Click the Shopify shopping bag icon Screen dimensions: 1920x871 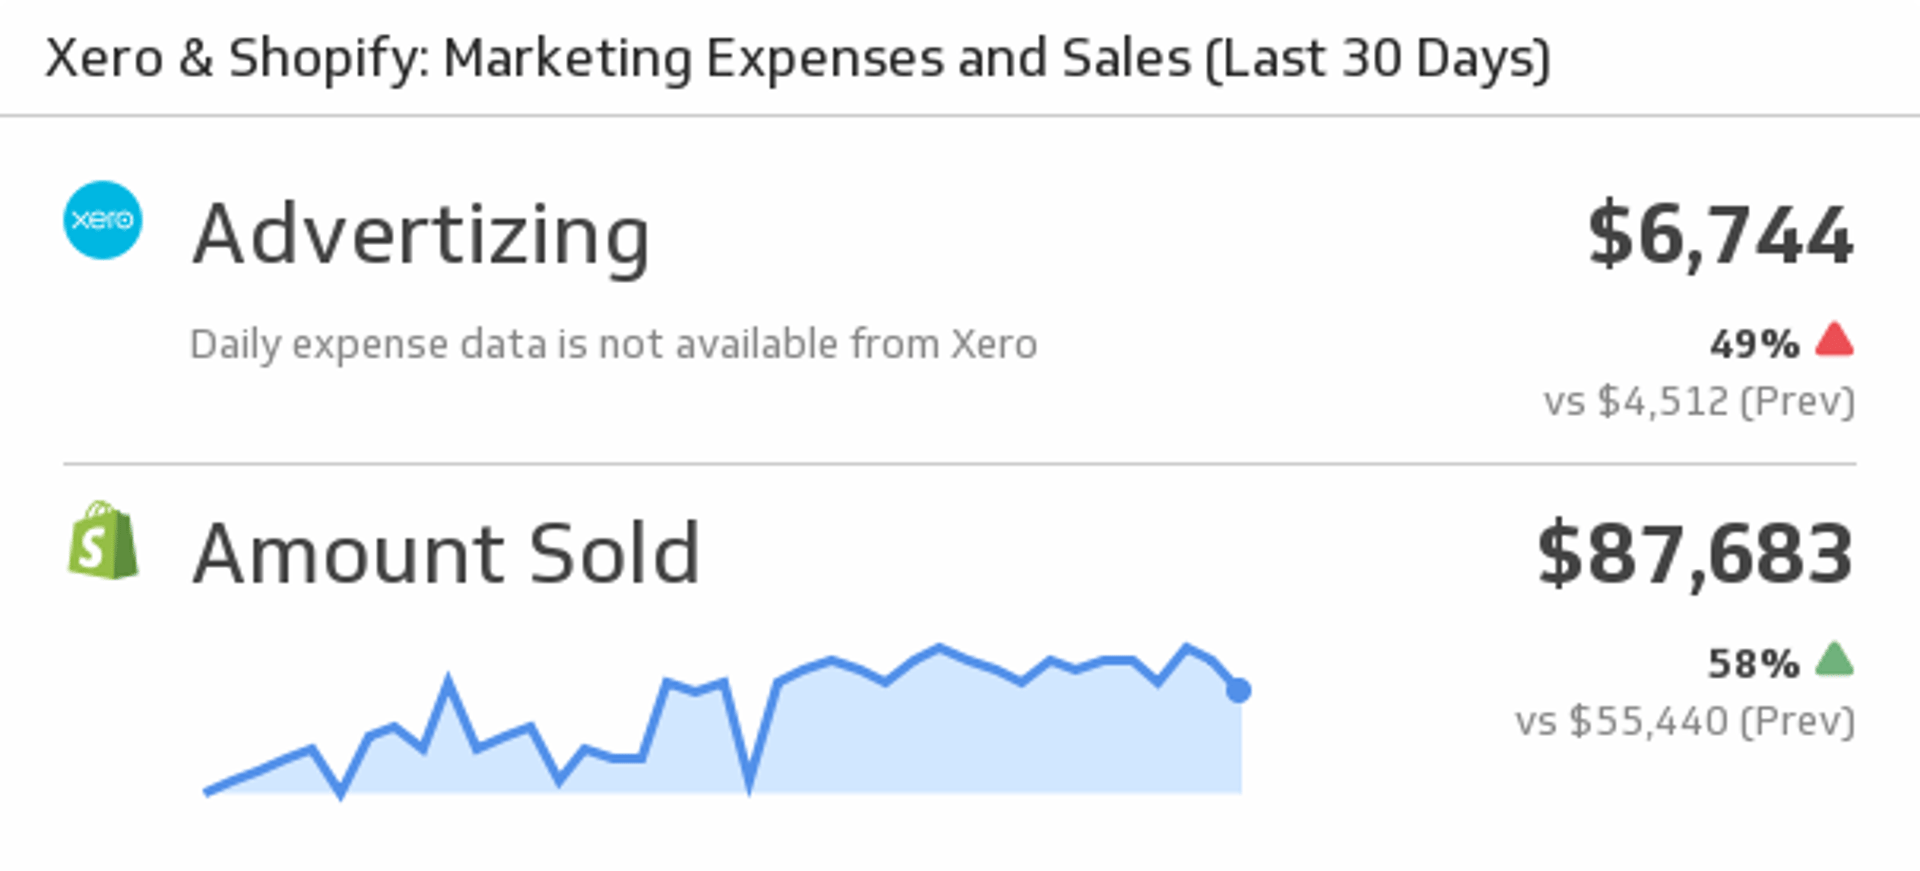[103, 541]
